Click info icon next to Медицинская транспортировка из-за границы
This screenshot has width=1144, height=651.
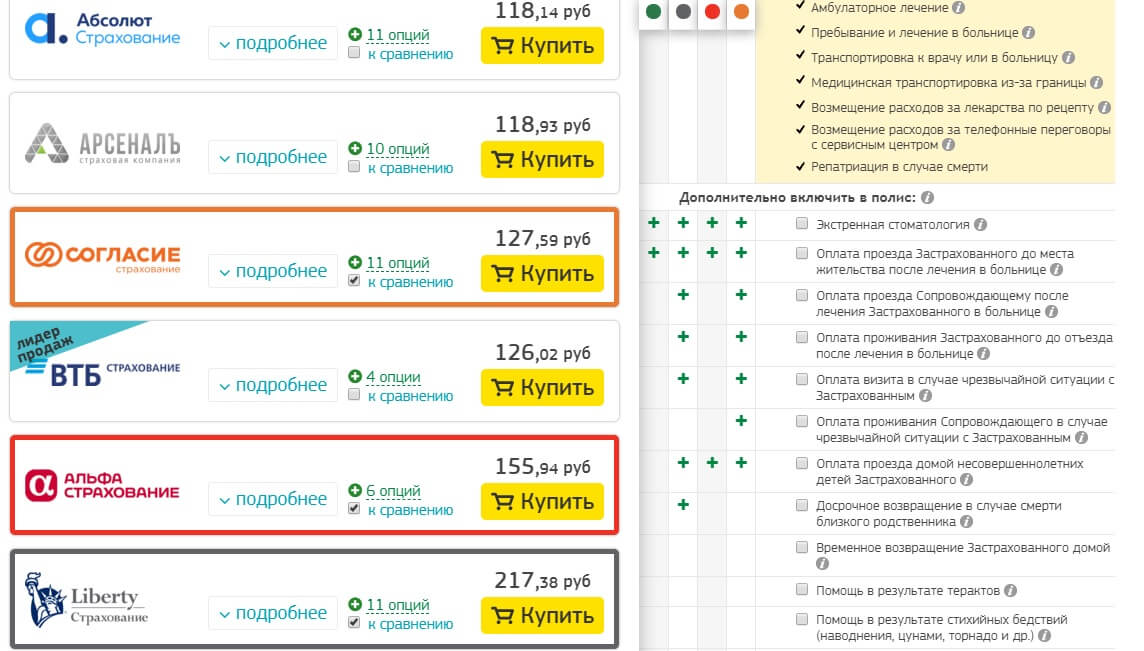tap(1096, 82)
